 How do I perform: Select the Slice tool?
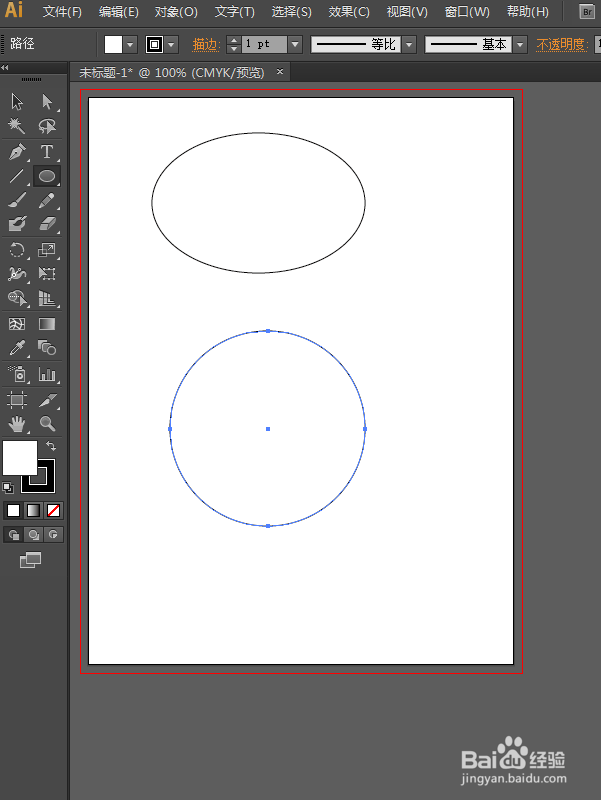pyautogui.click(x=47, y=399)
